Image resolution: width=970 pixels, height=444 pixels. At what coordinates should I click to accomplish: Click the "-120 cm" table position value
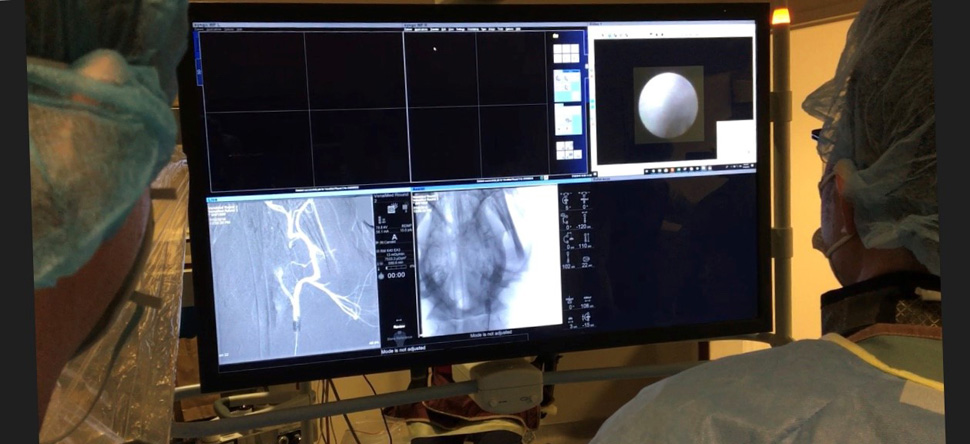pos(583,228)
